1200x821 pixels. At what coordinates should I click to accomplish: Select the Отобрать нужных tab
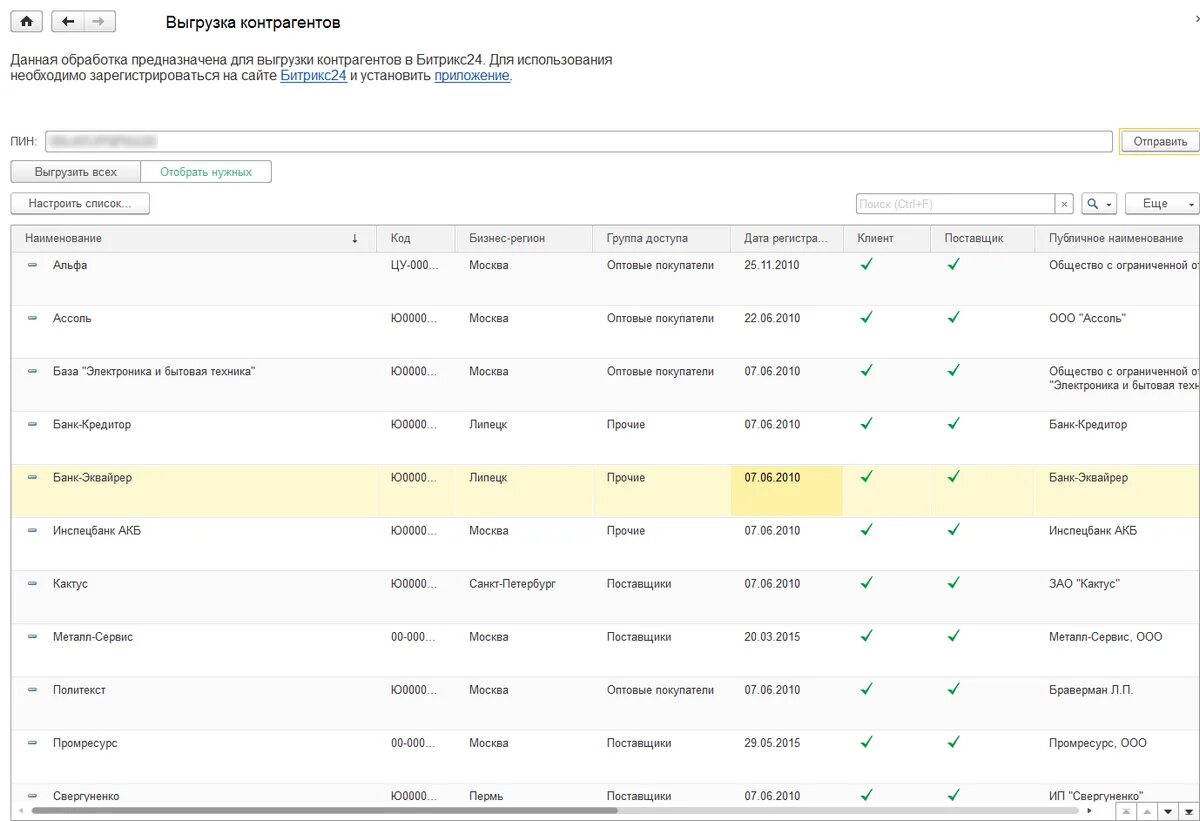(x=206, y=172)
